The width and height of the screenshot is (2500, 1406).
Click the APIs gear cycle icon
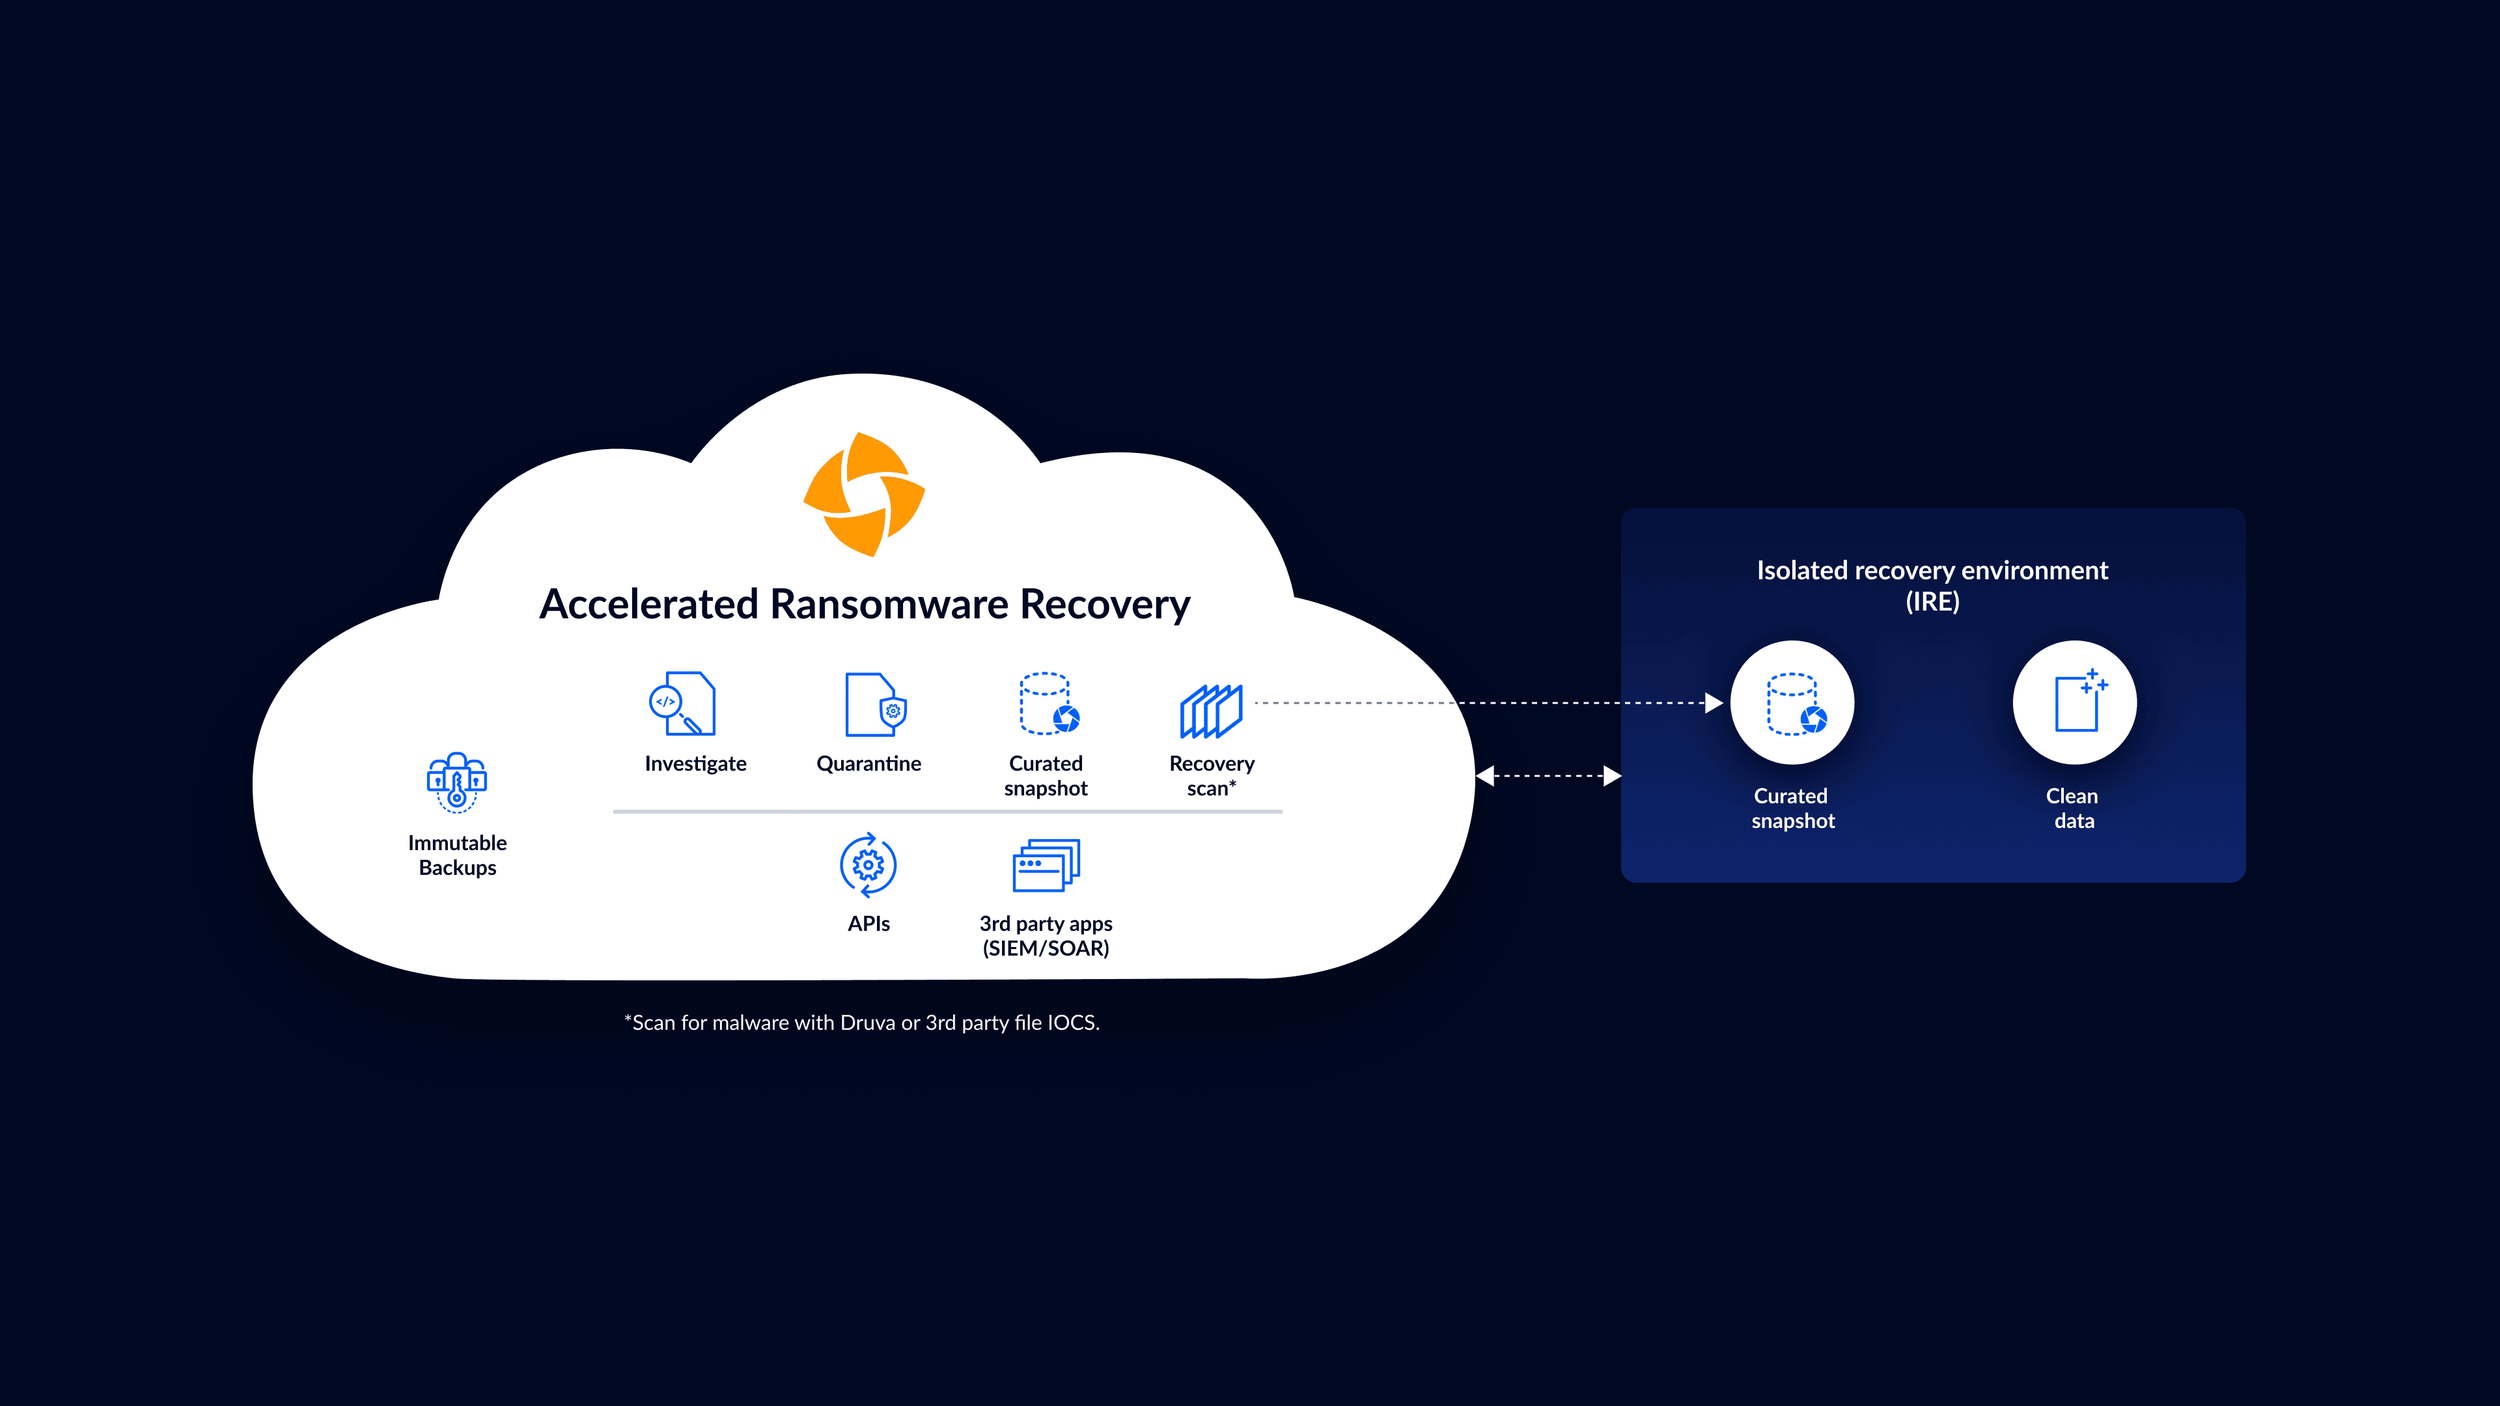click(x=868, y=865)
